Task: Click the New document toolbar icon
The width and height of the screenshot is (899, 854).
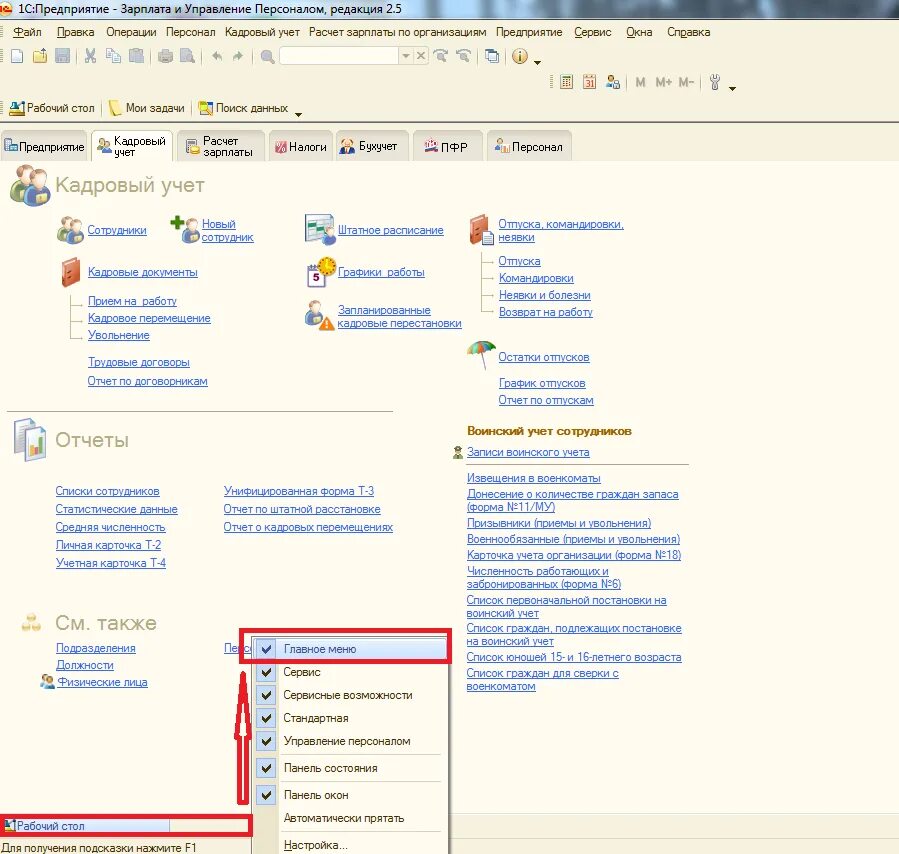Action: coord(17,56)
